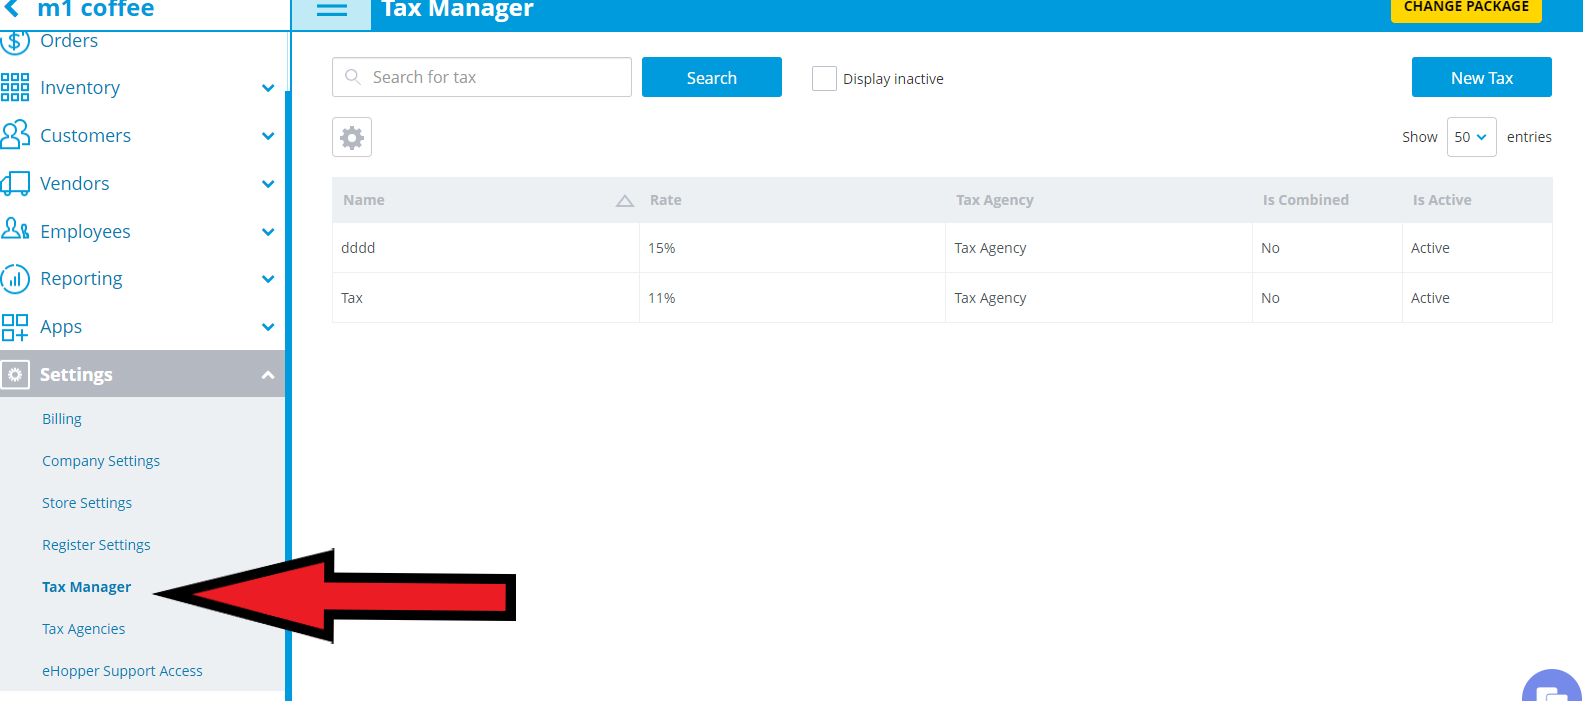Sort by the Rate column header
Screen dimensions: 1583x701
pos(666,200)
